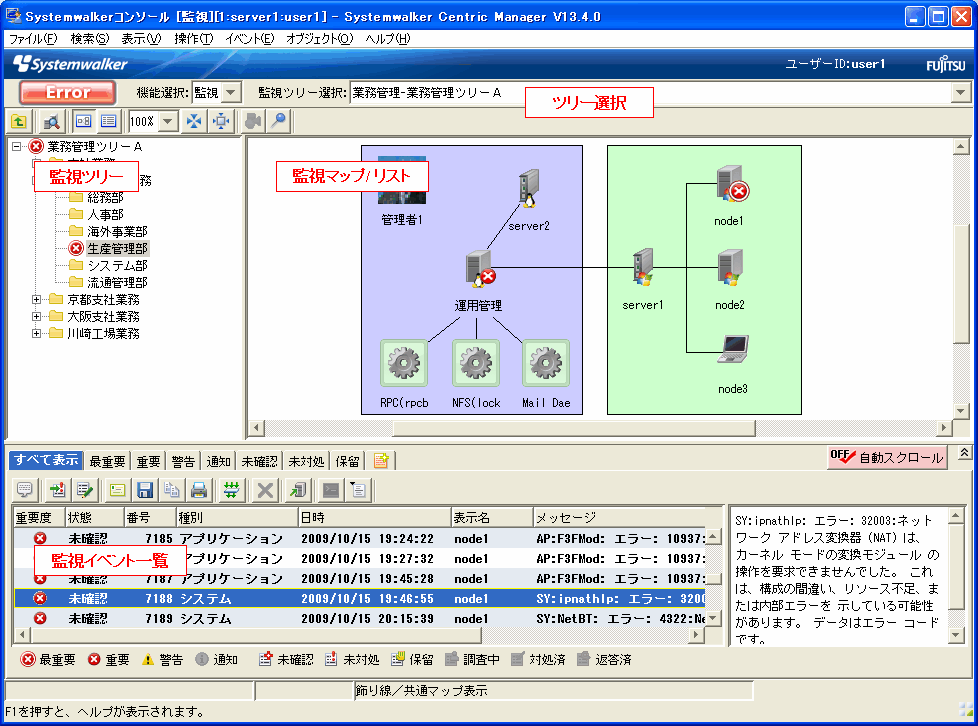Image resolution: width=978 pixels, height=726 pixels.
Task: Open the 表示(V) menu
Action: (141, 39)
